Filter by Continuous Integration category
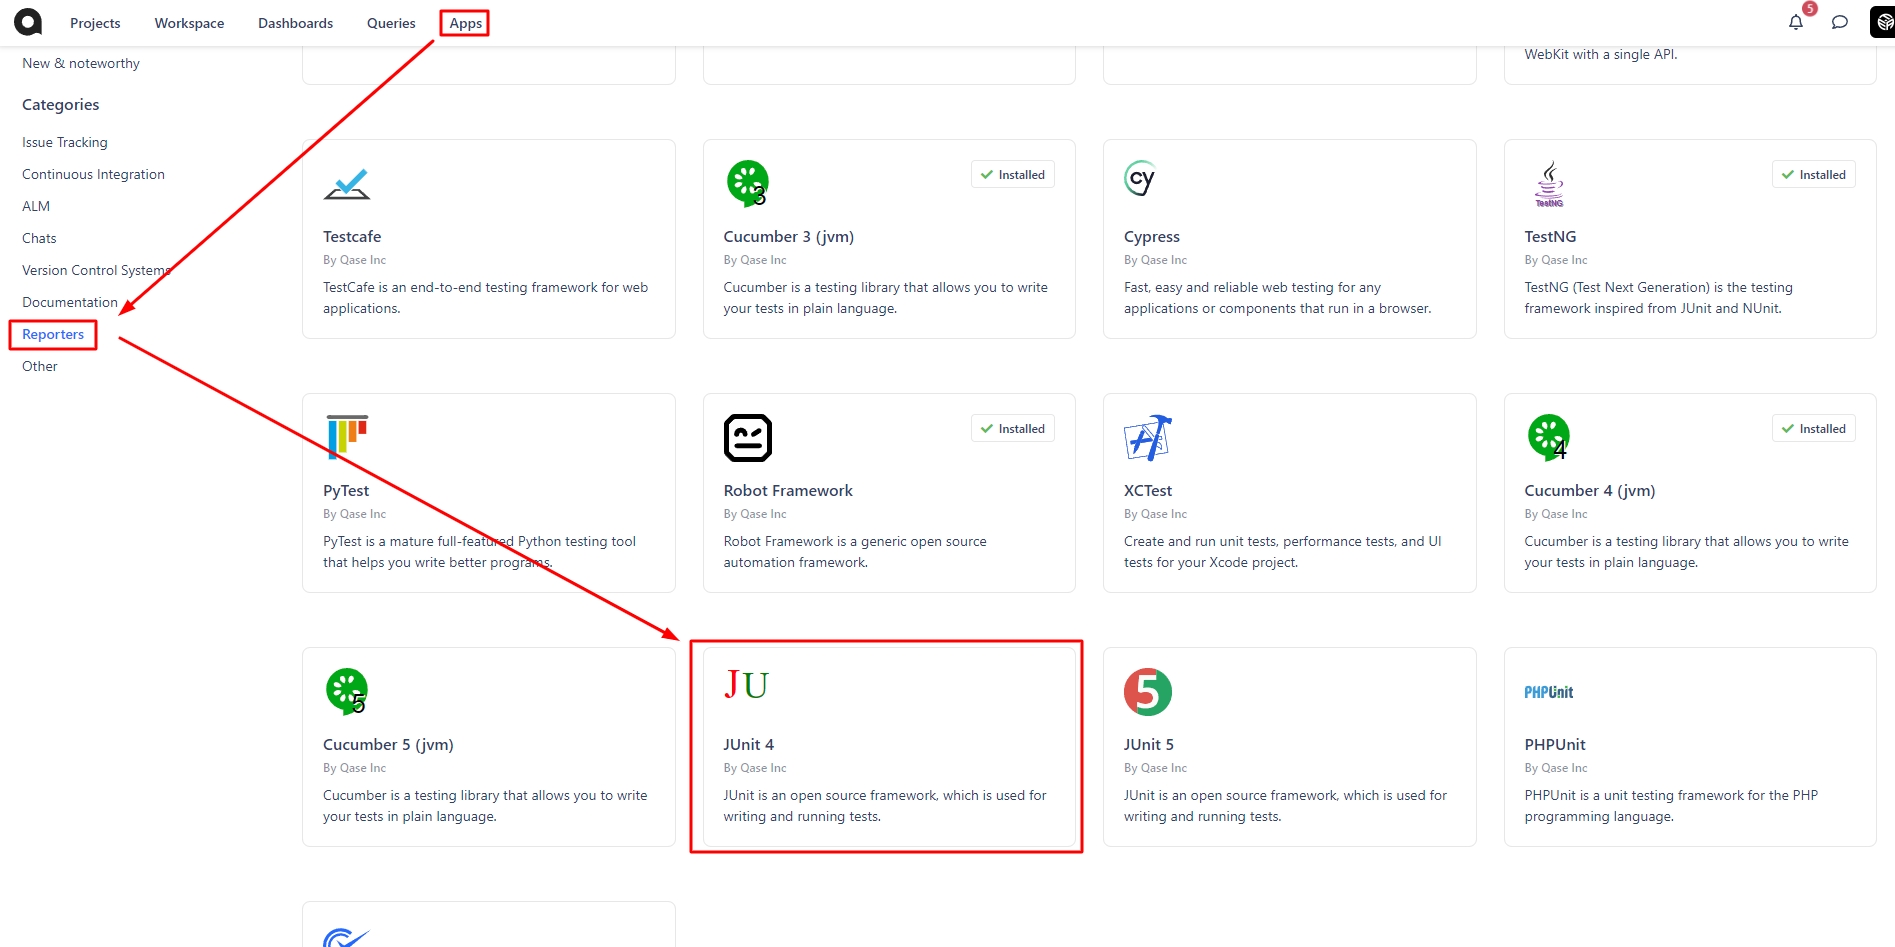This screenshot has height=947, width=1895. tap(93, 174)
